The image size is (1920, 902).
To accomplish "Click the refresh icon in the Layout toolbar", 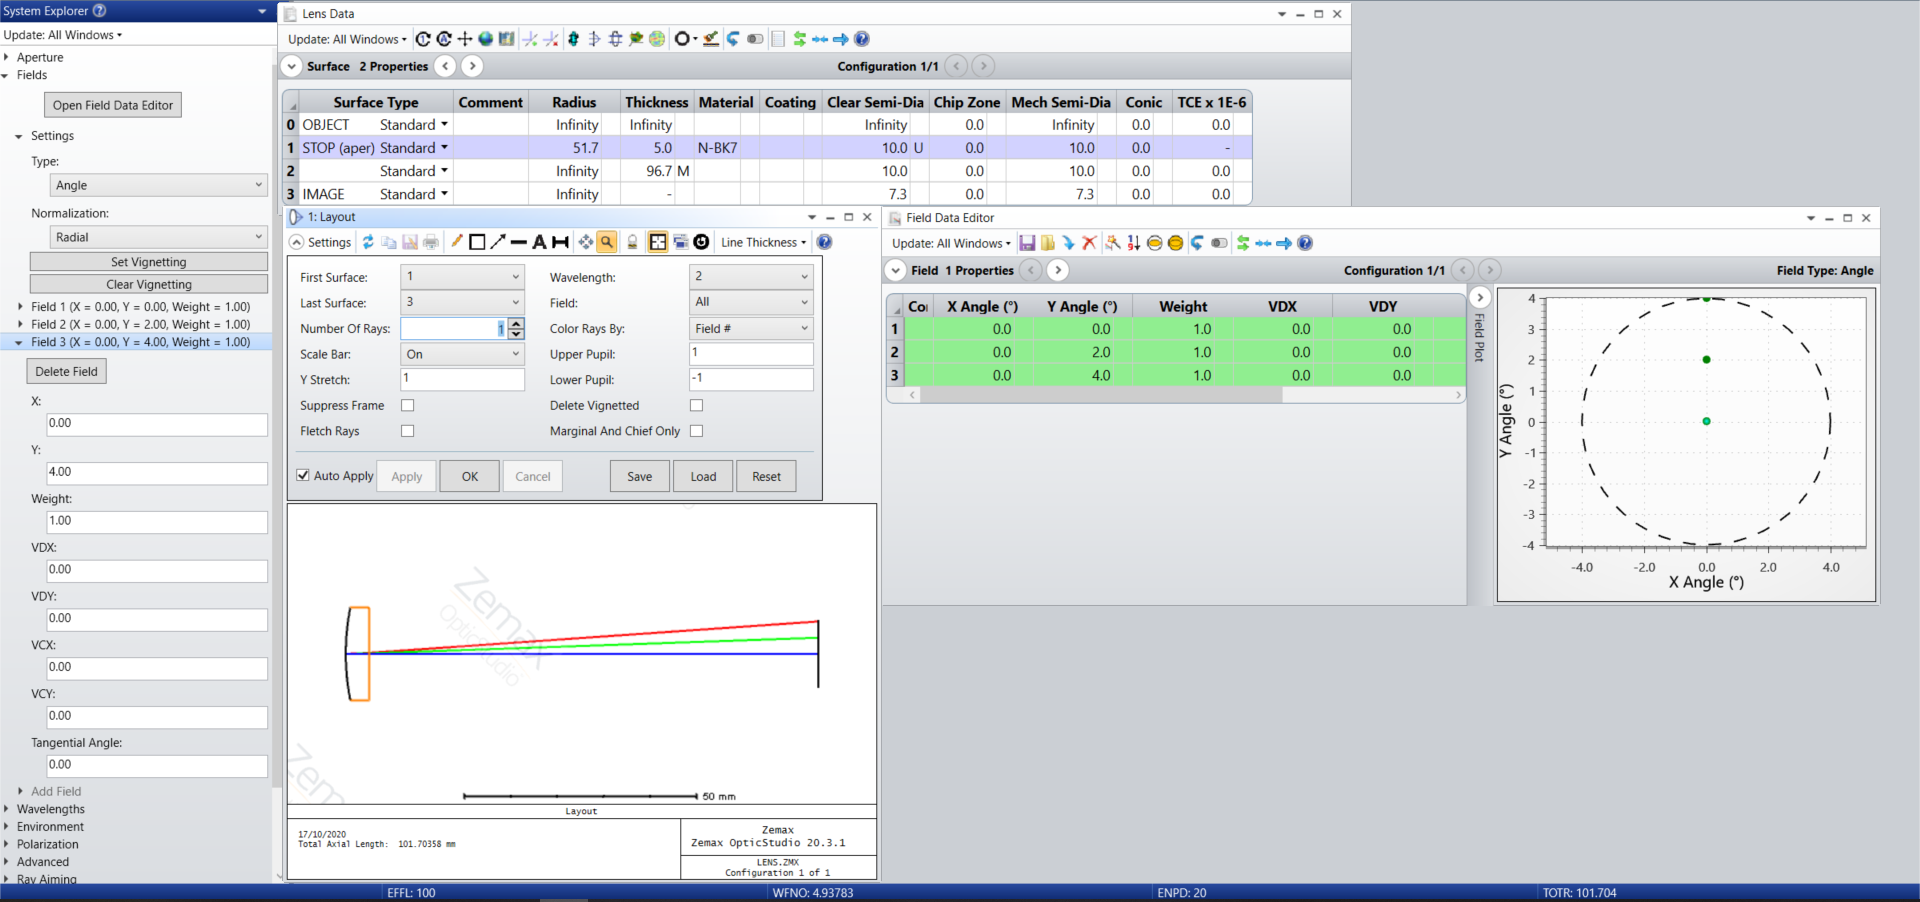I will click(368, 242).
